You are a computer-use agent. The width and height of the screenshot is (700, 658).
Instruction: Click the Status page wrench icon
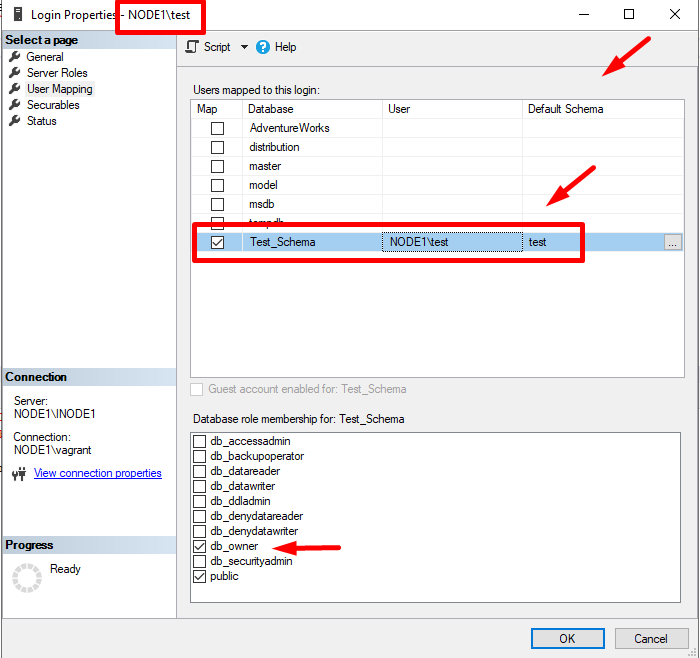(x=15, y=121)
